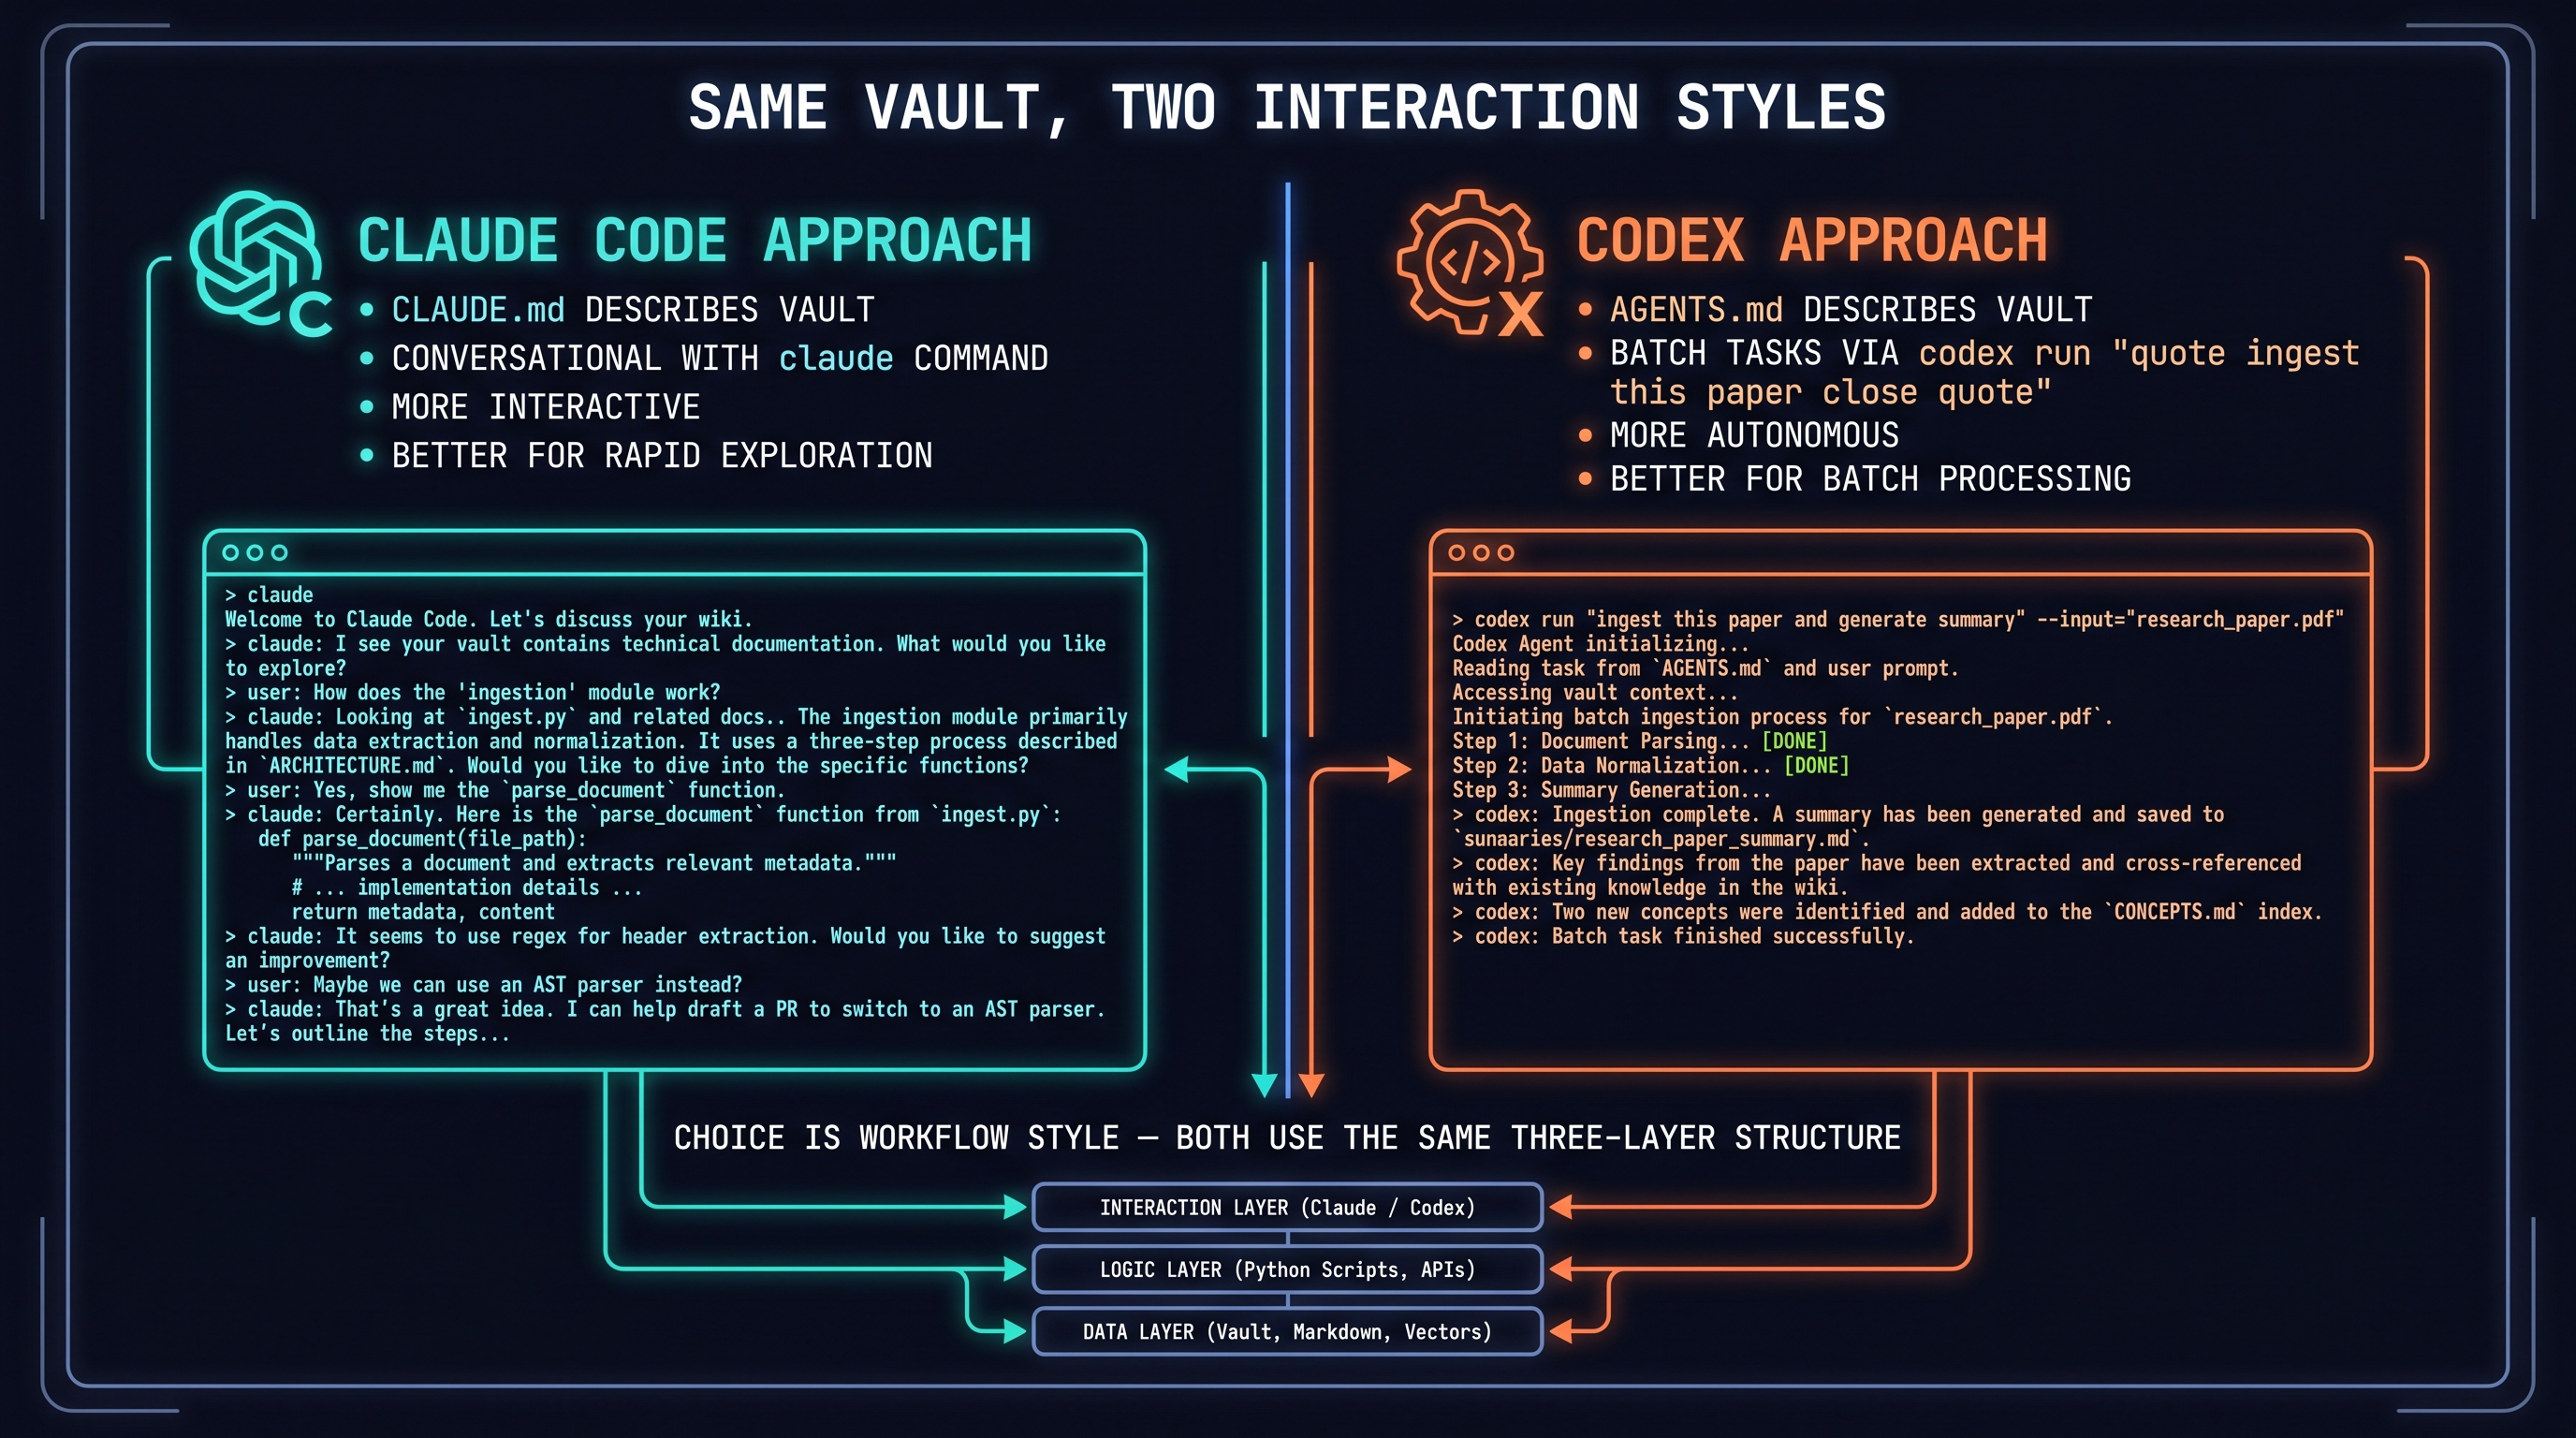Click the BETTER FOR BATCH PROCESSING bullet
The height and width of the screenshot is (1438, 2576).
point(1870,479)
